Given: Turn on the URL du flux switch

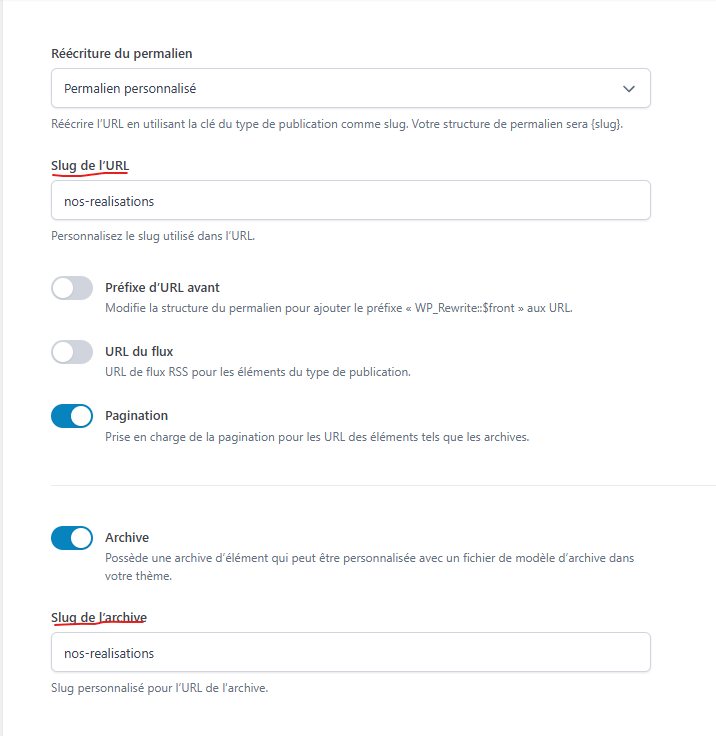Looking at the screenshot, I should point(72,352).
